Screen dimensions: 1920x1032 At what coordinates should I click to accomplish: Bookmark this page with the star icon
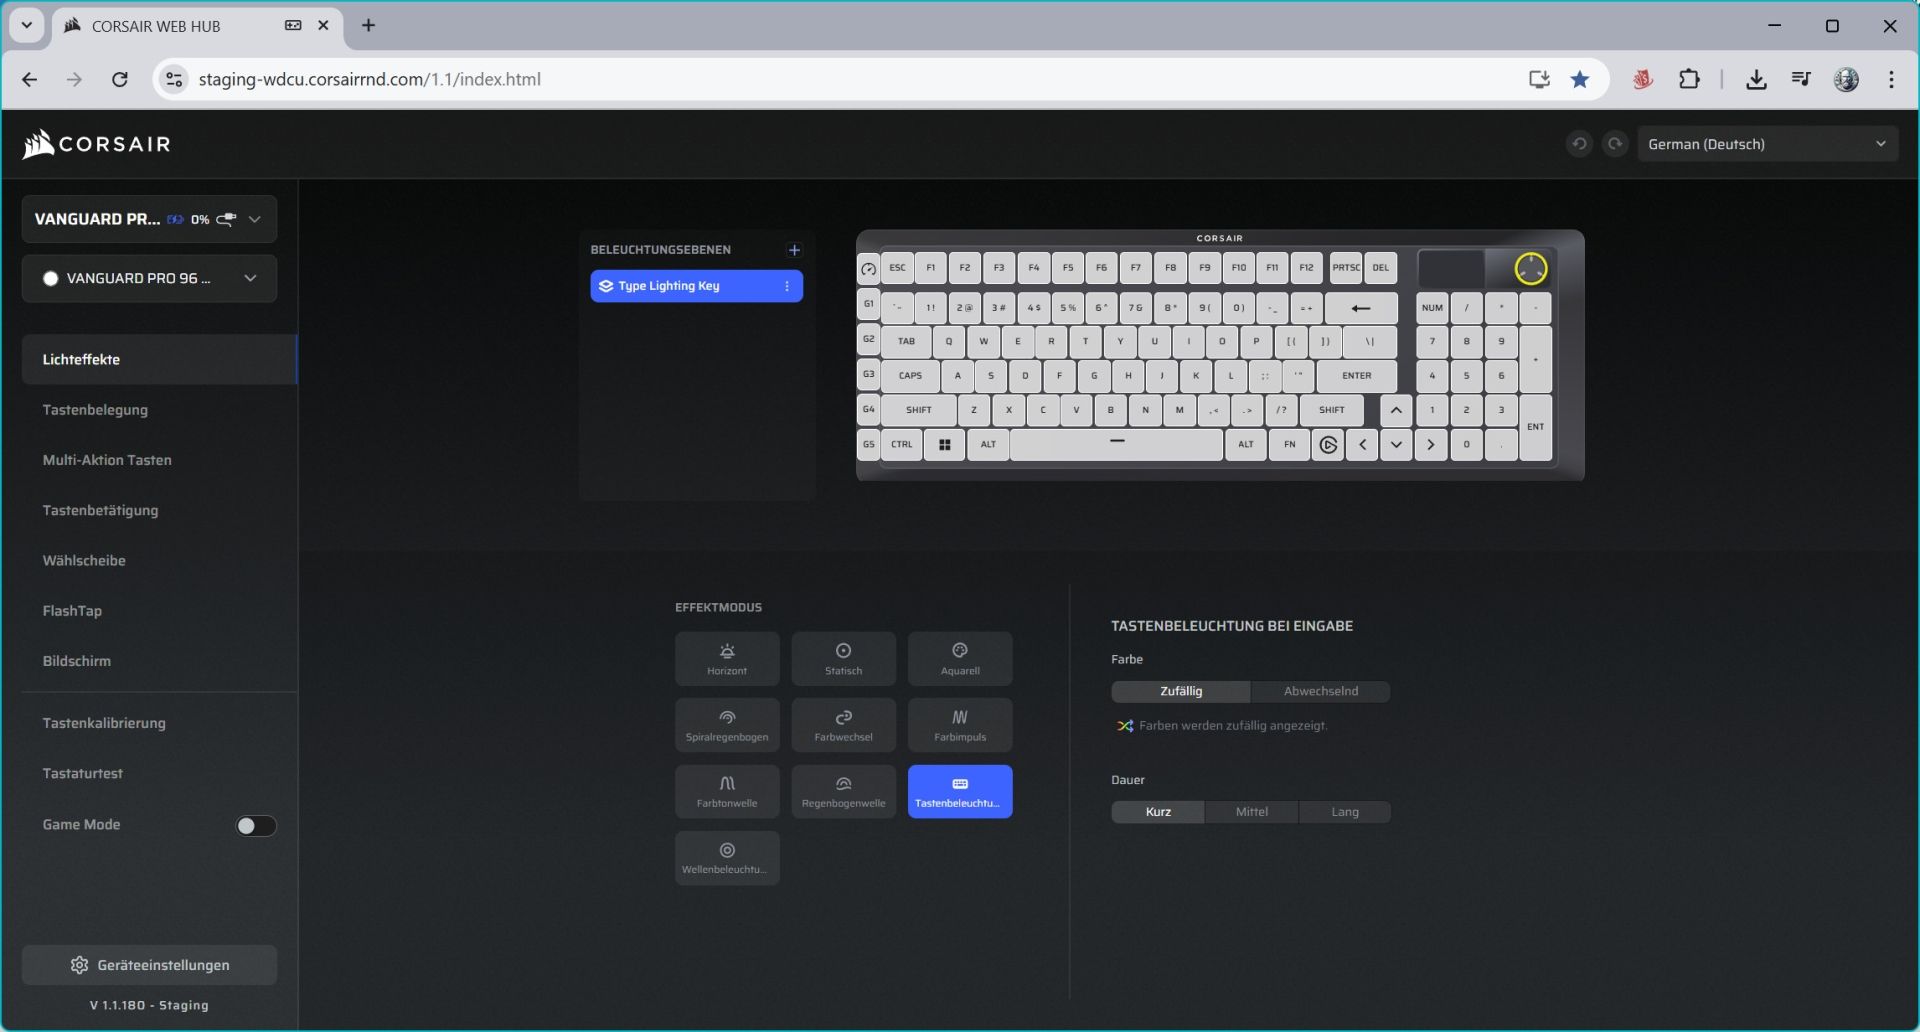point(1580,80)
